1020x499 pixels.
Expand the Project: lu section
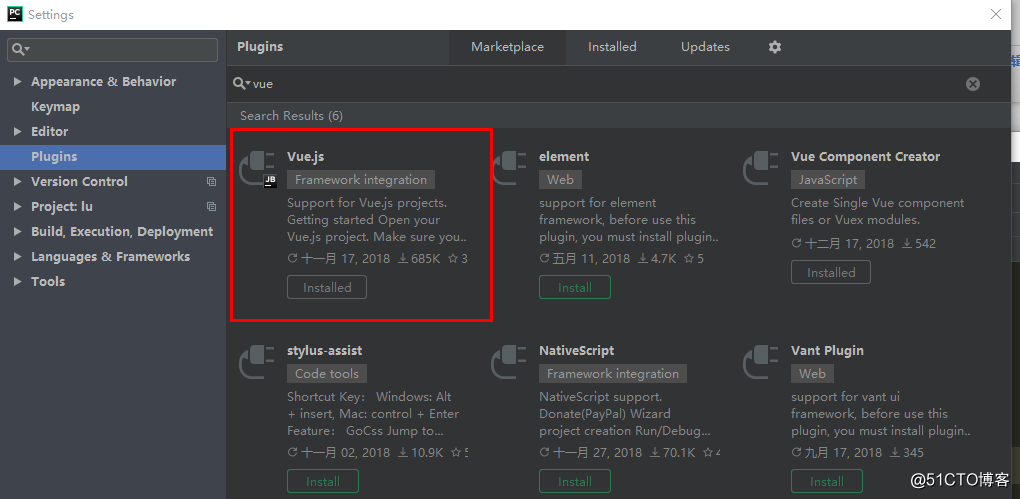point(18,206)
